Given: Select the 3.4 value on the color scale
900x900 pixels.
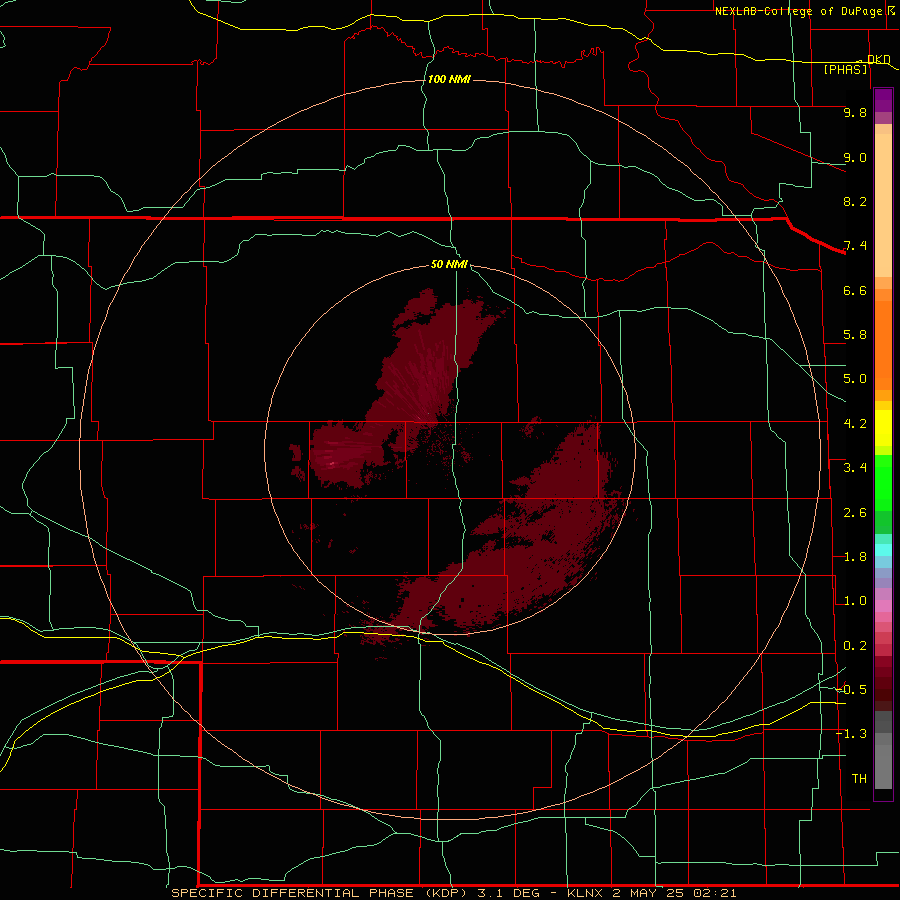Looking at the screenshot, I should [x=855, y=468].
